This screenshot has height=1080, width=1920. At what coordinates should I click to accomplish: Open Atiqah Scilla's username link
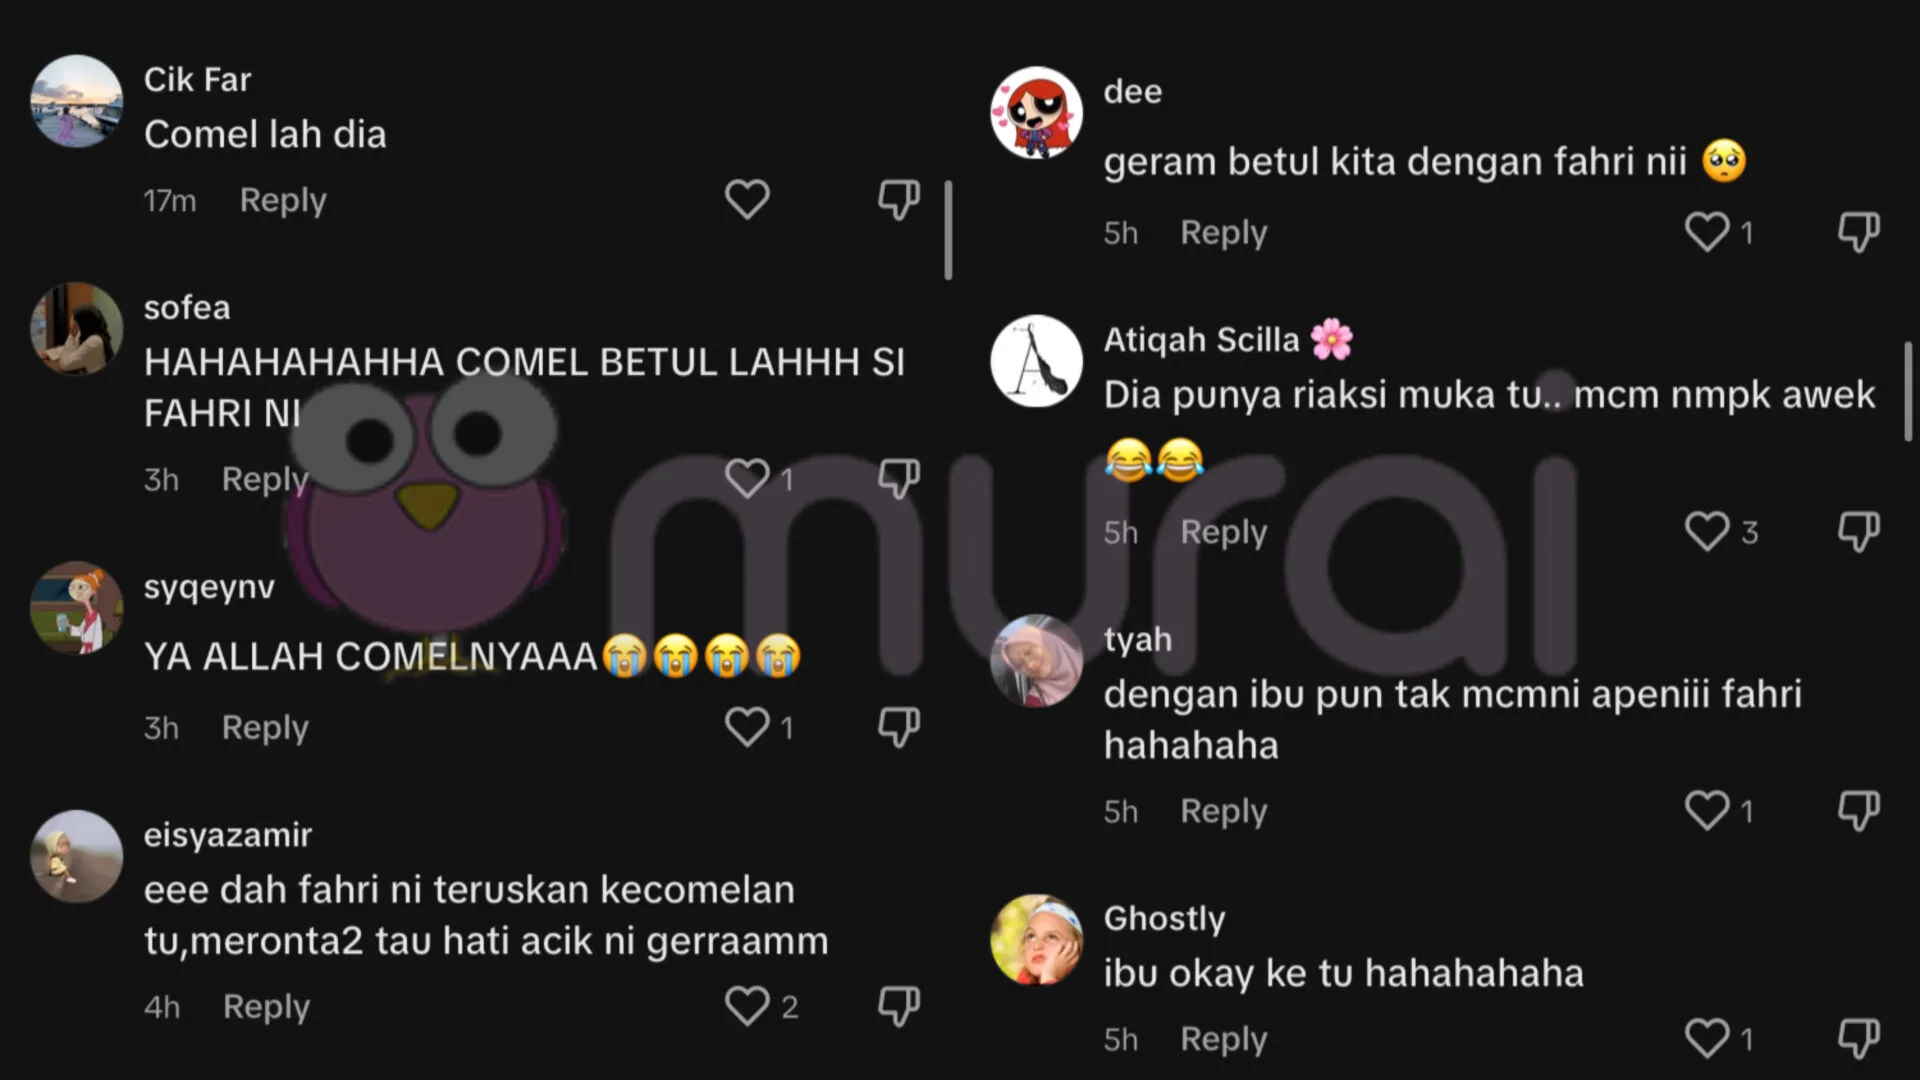[1201, 340]
